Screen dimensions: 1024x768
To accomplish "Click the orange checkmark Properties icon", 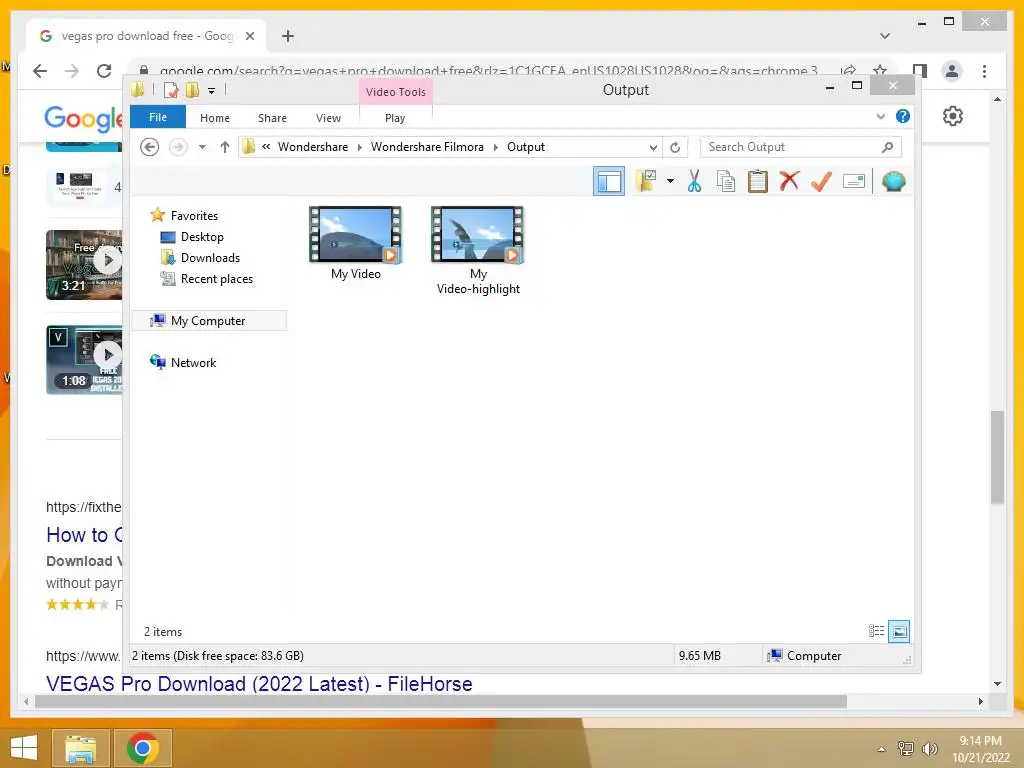I will (x=822, y=181).
